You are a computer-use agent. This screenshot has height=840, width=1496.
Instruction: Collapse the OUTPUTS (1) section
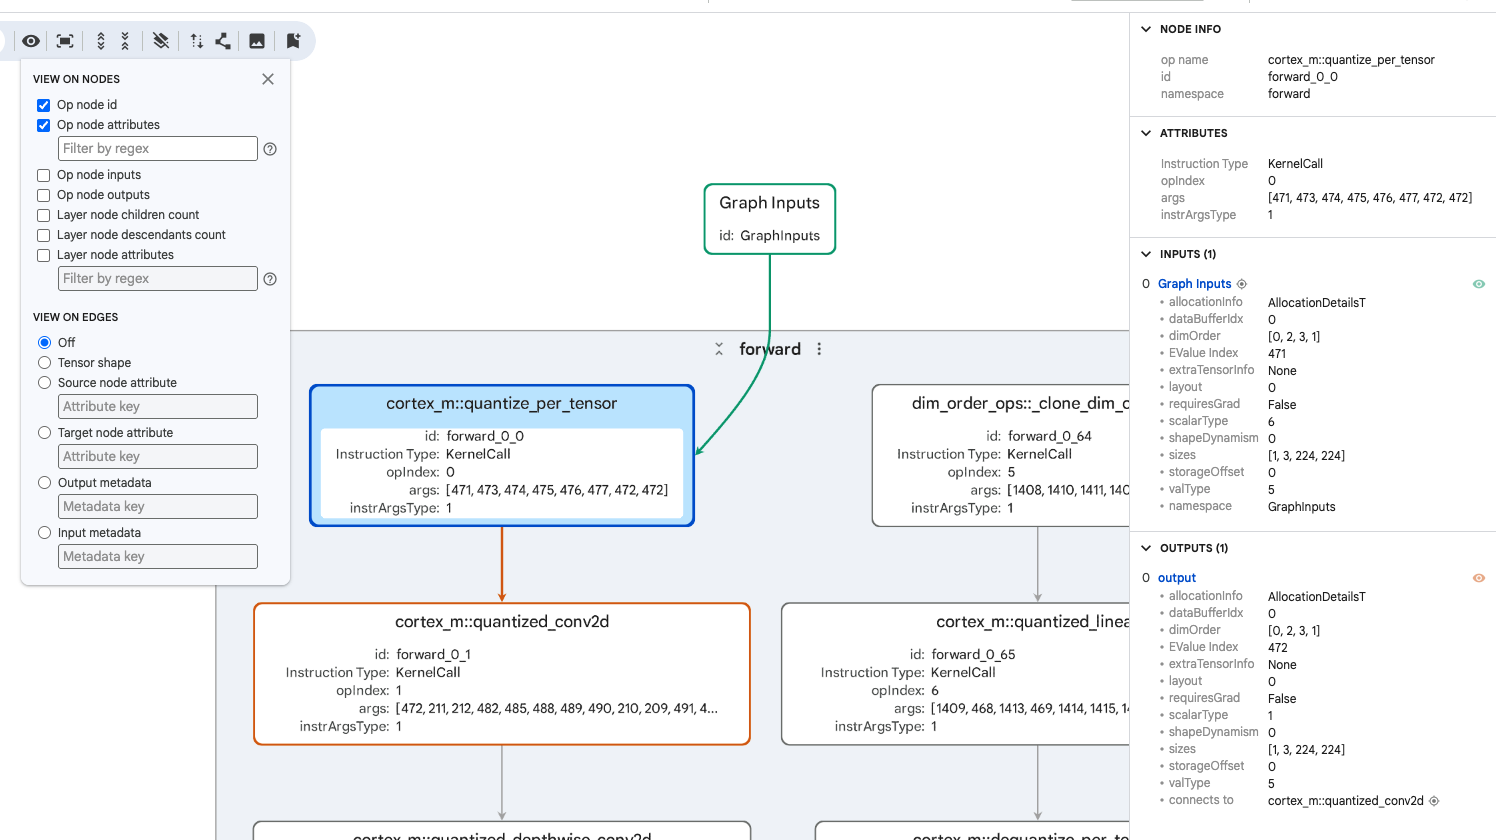point(1146,548)
